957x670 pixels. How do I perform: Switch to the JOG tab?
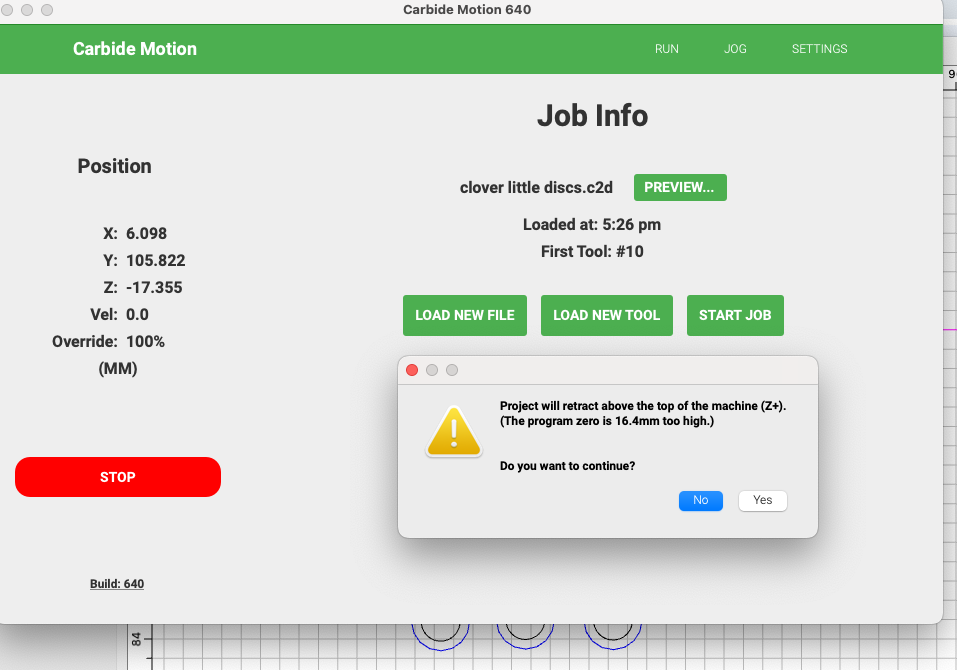coord(735,49)
